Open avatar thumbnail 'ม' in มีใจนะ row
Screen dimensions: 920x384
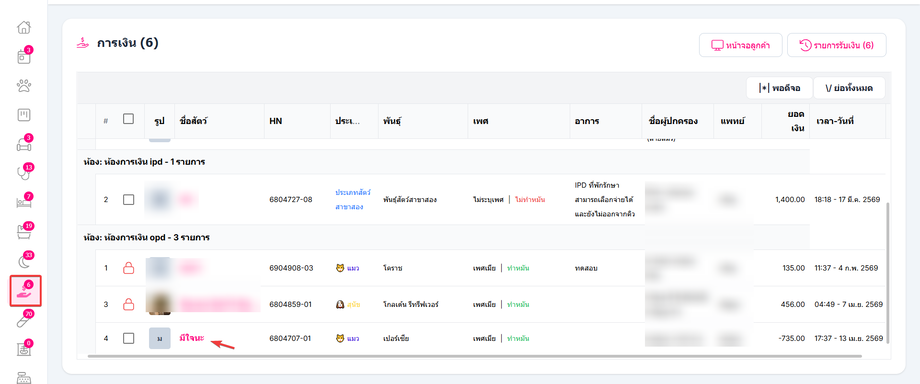160,338
